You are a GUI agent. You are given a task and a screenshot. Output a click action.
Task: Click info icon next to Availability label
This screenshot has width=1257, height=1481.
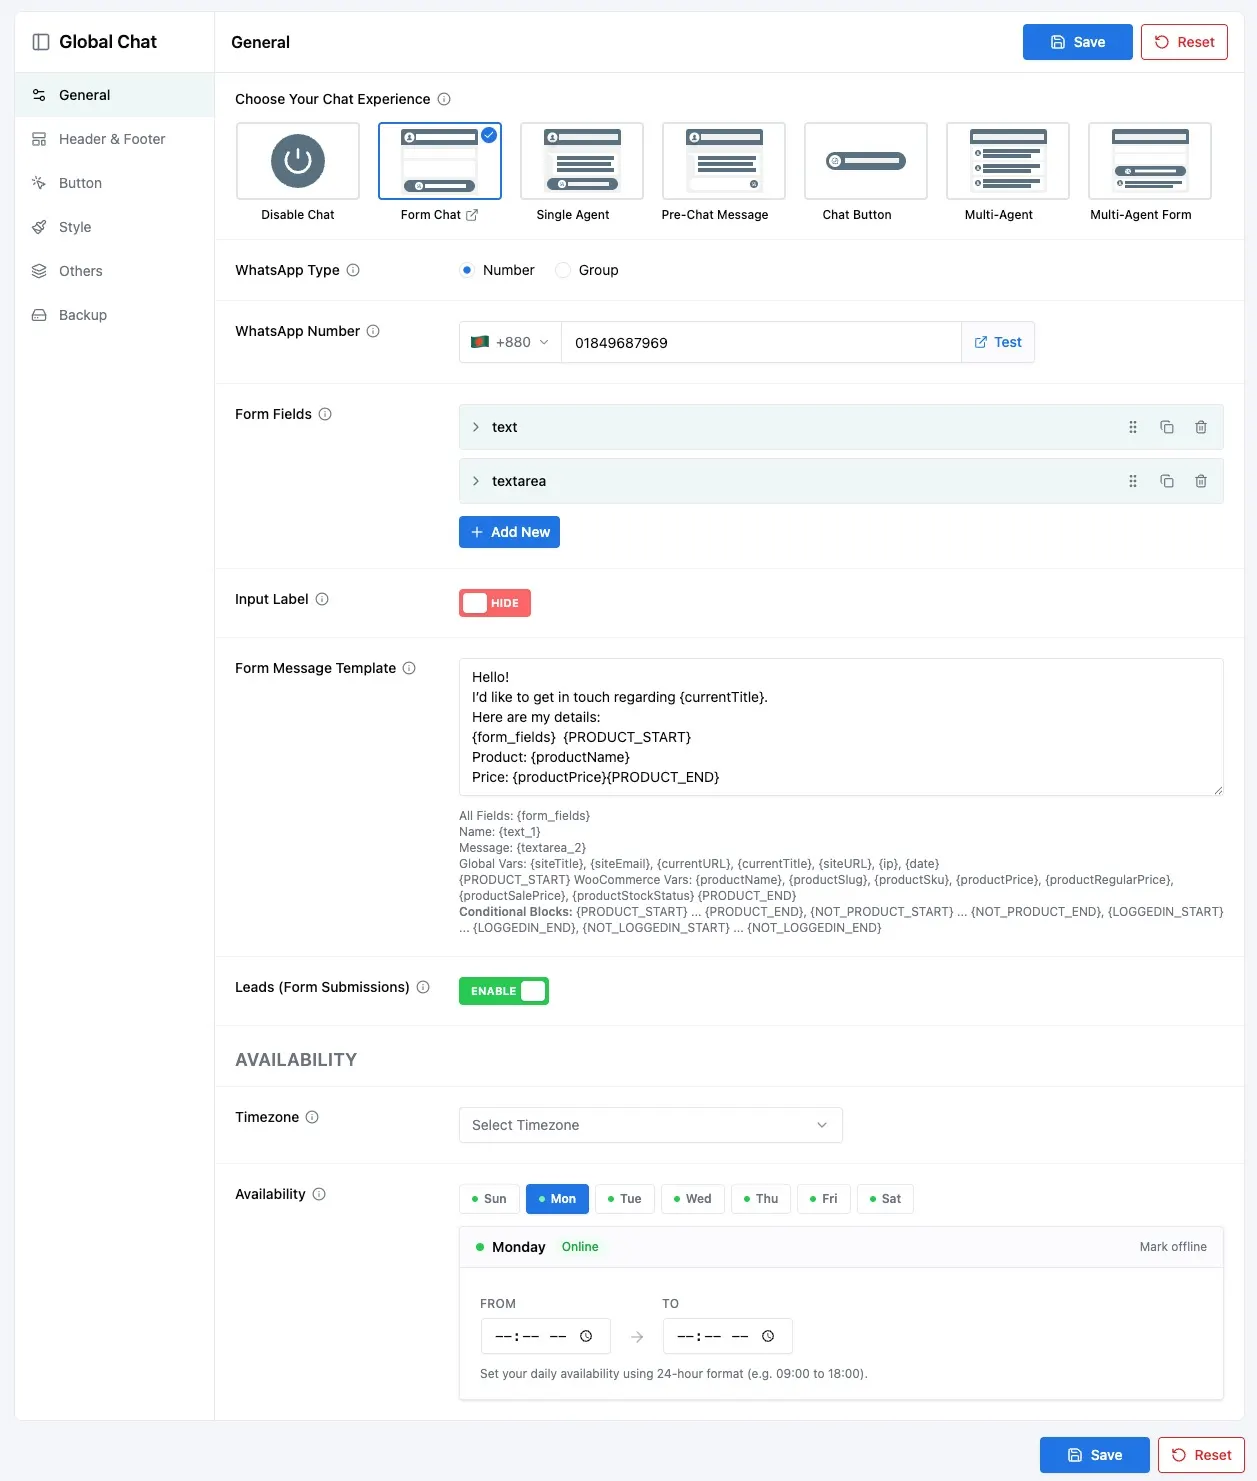coord(319,1194)
